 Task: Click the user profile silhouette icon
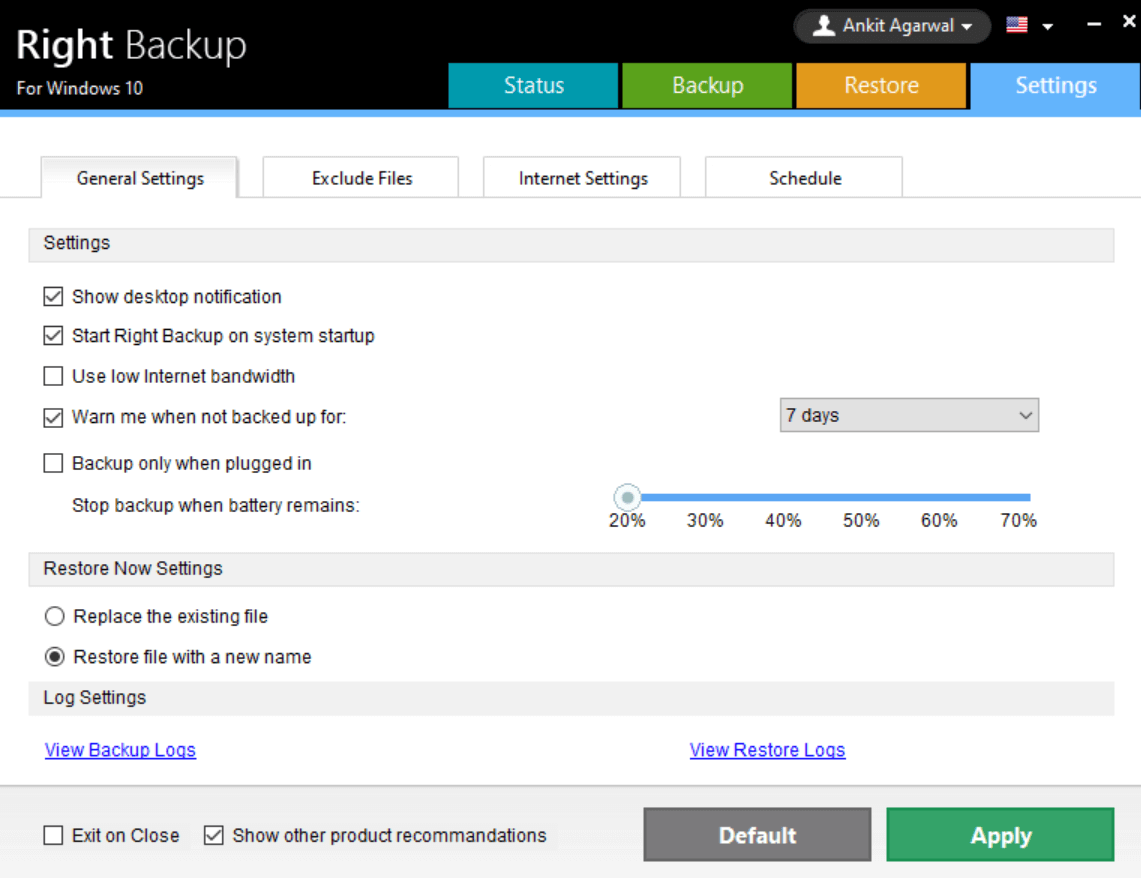[x=823, y=26]
